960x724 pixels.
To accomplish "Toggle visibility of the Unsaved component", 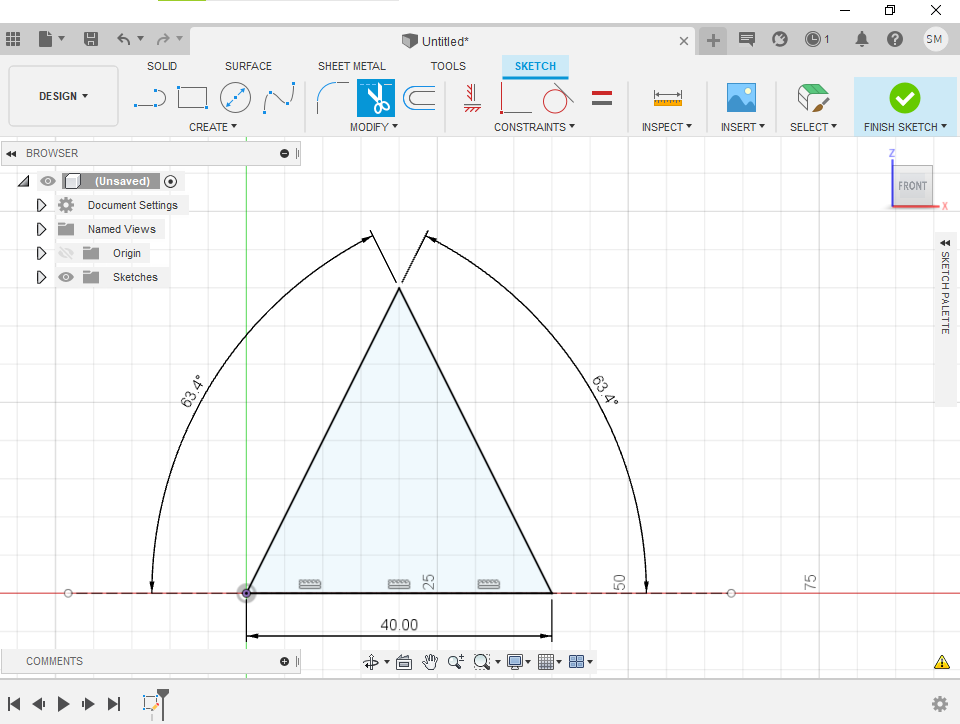I will click(x=48, y=181).
